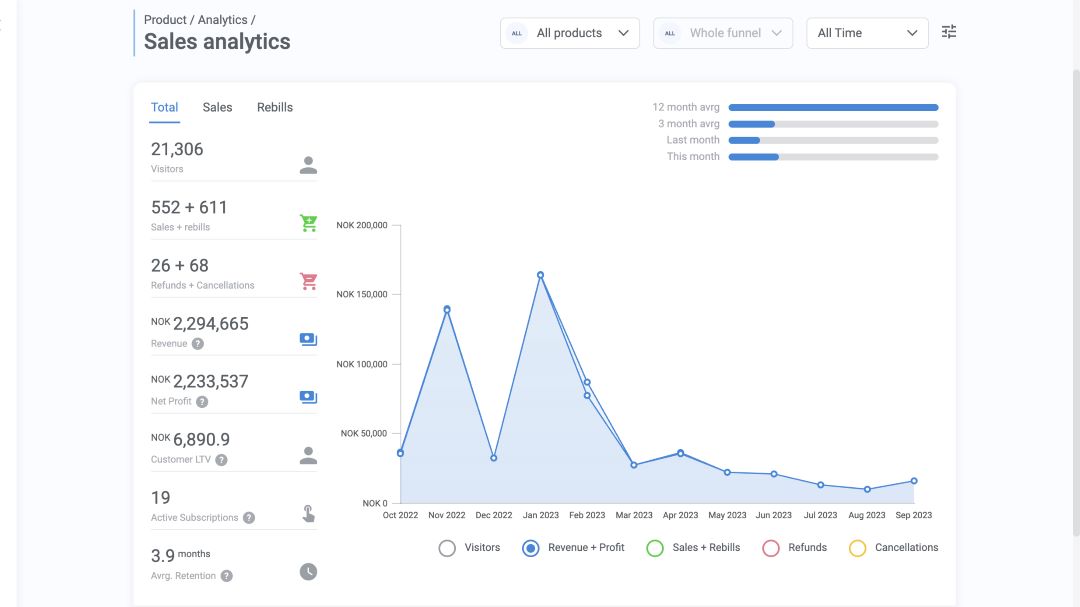Click the Revenue help question mark
The image size is (1080, 607).
(198, 344)
